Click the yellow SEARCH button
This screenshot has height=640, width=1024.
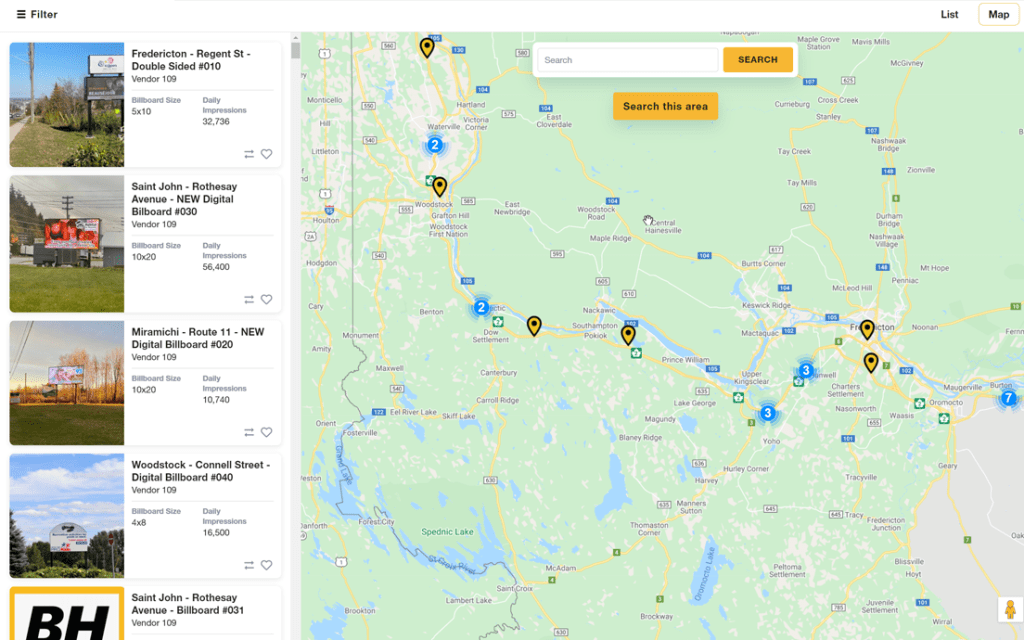[758, 59]
